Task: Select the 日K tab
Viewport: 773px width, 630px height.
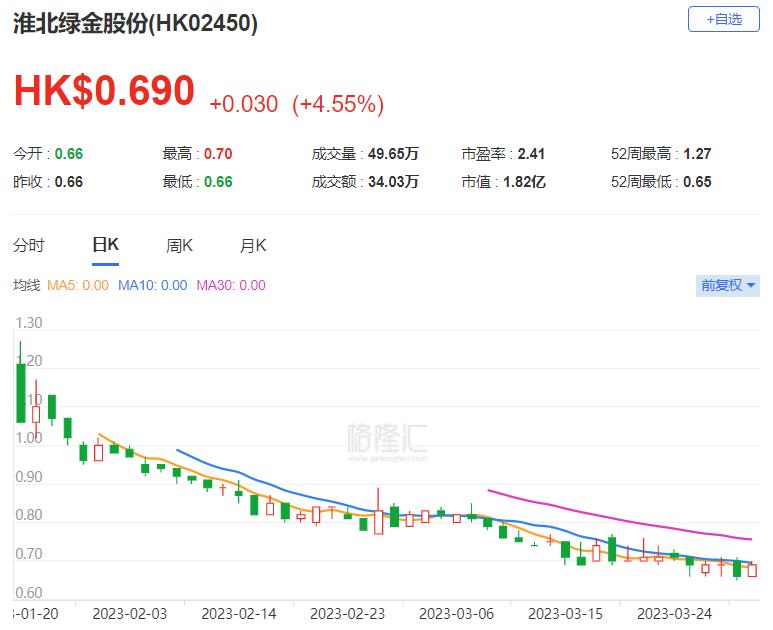Action: [105, 245]
